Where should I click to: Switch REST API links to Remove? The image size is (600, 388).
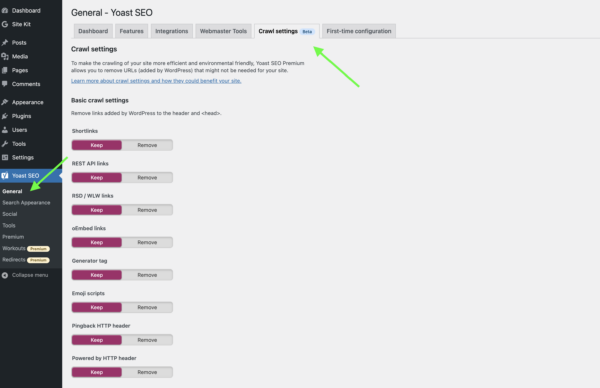[x=147, y=178]
